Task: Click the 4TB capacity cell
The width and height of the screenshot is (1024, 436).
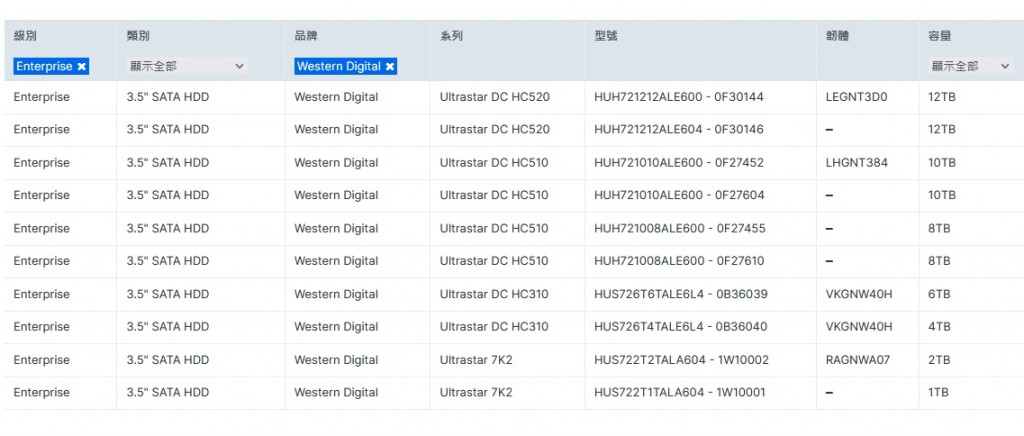Action: coord(939,327)
